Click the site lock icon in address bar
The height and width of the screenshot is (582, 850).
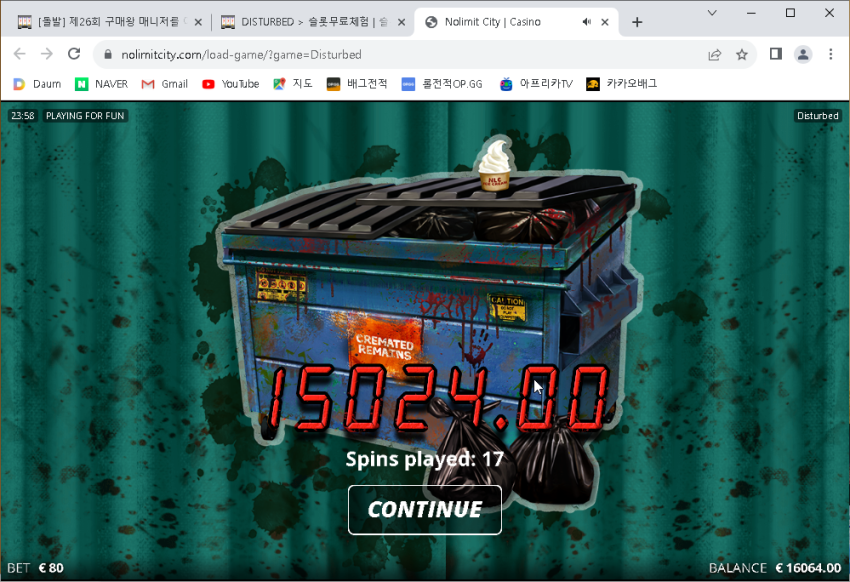point(108,55)
